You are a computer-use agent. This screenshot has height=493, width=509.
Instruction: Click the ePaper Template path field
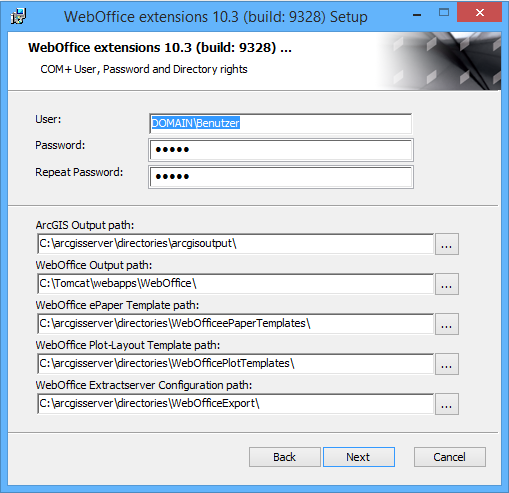pos(235,324)
